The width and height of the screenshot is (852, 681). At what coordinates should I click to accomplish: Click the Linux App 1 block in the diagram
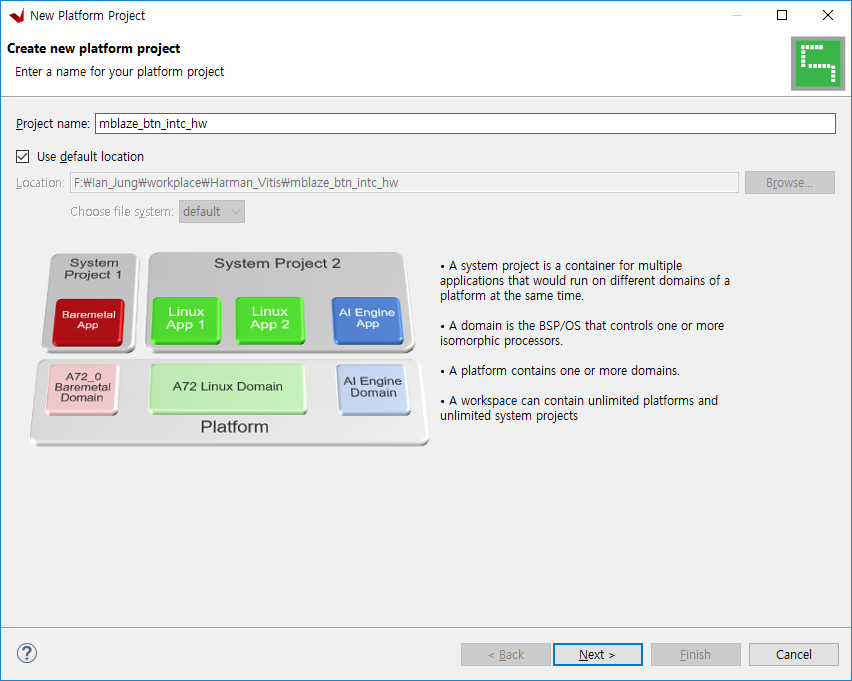(x=186, y=320)
